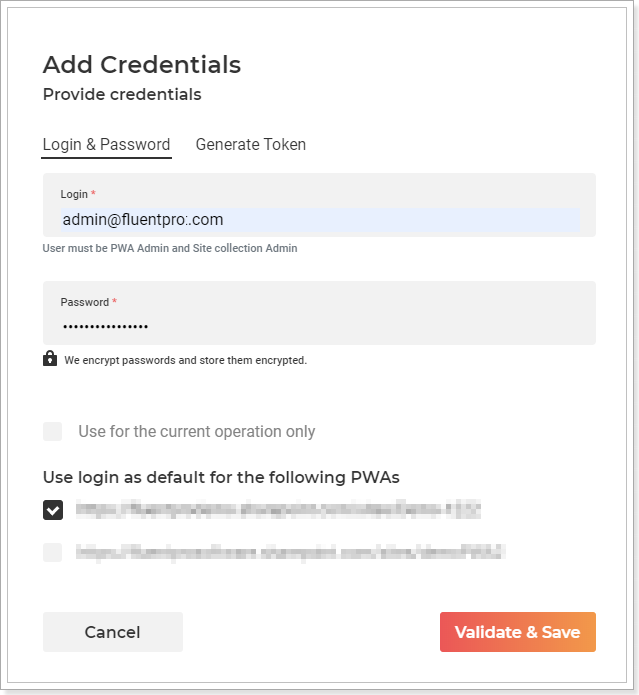This screenshot has height=695, width=639.
Task: Switch to the Generate Token tab
Action: pyautogui.click(x=251, y=144)
